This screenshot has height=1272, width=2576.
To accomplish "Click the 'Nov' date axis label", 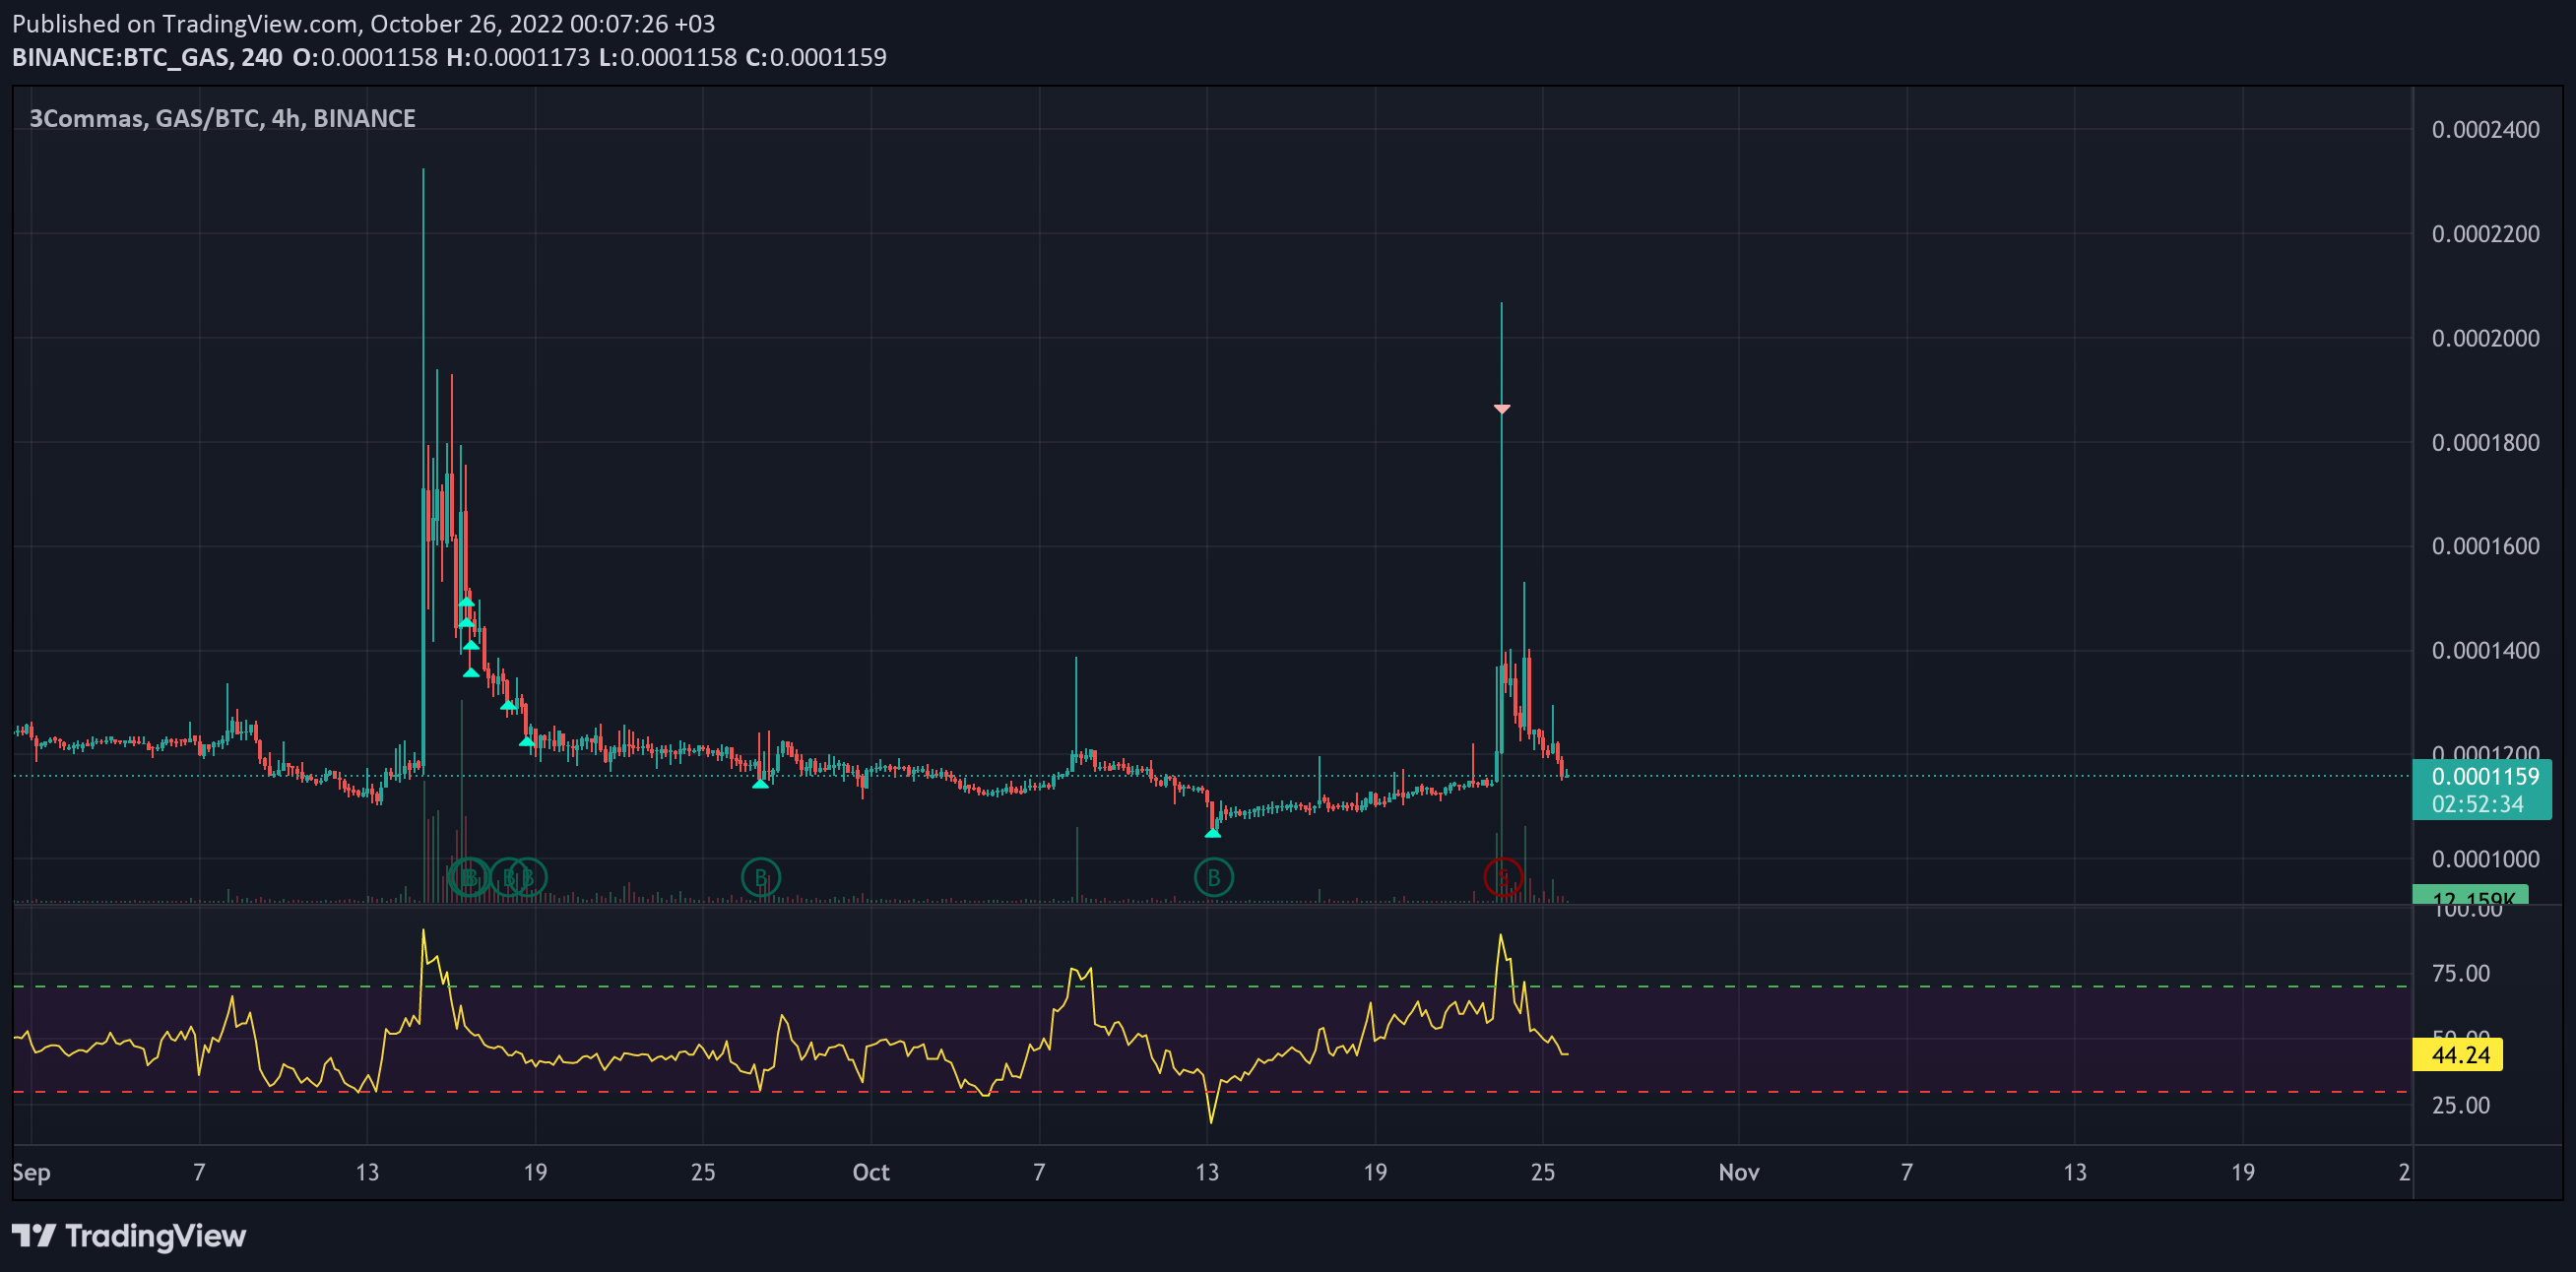I will 1738,1172.
